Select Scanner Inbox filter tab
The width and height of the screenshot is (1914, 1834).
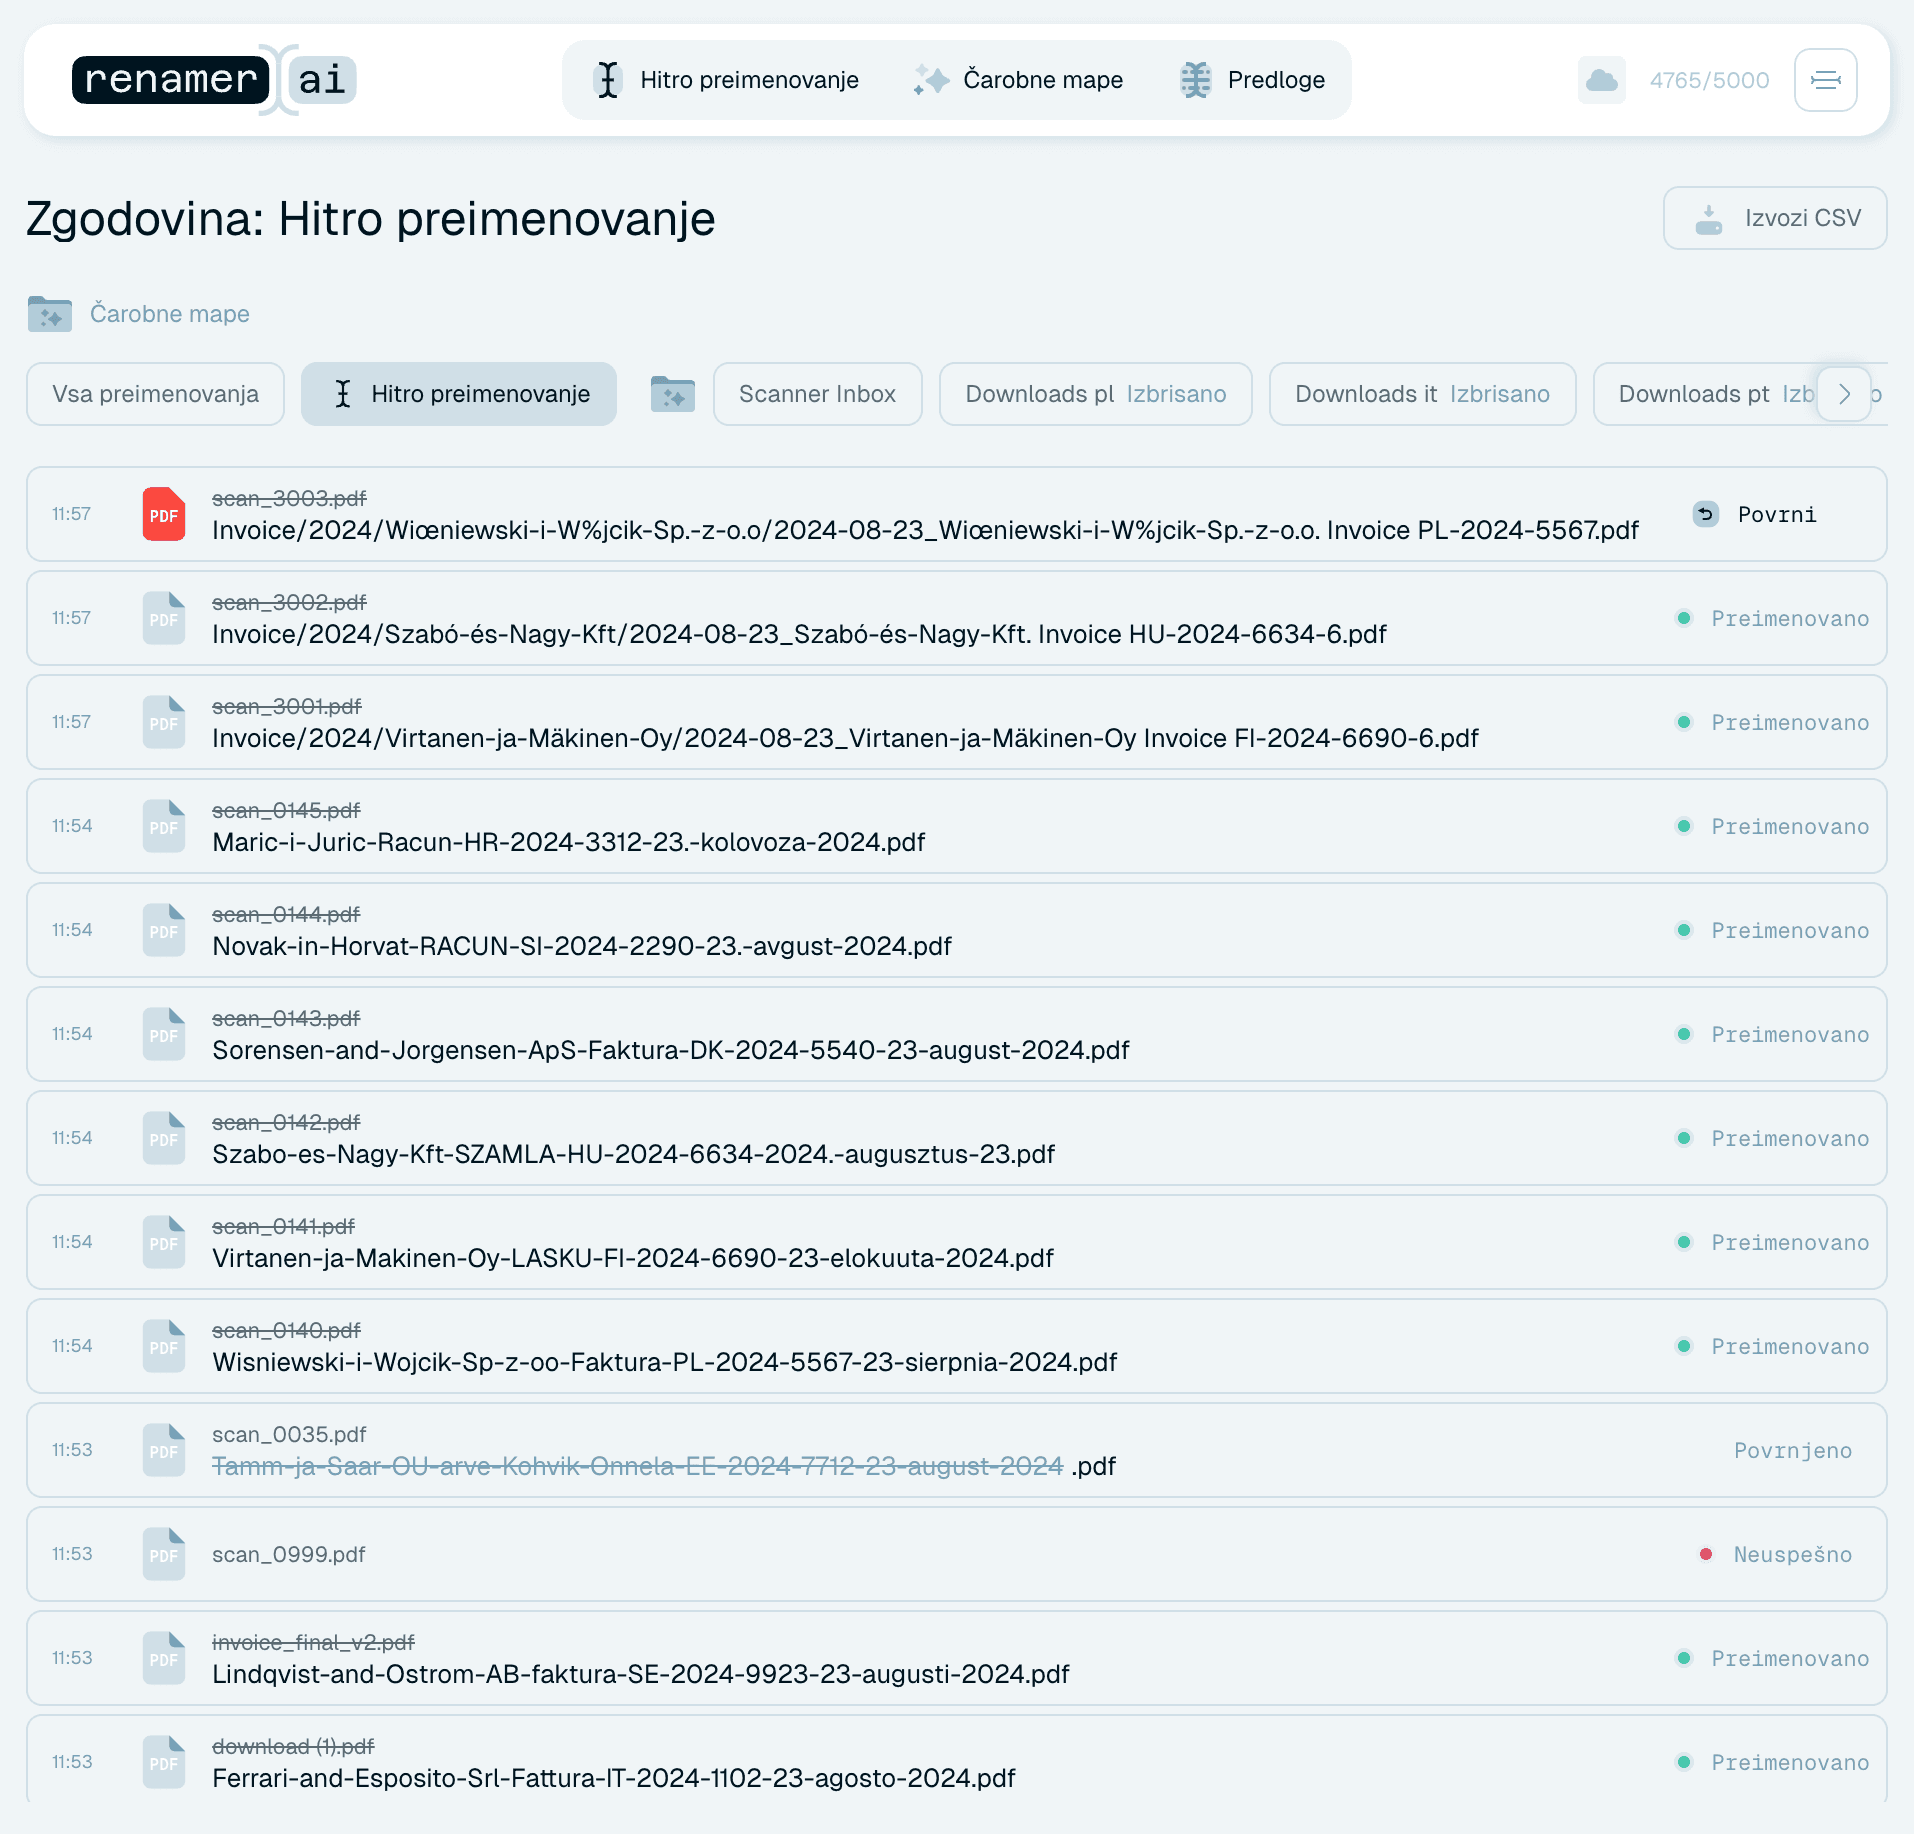(818, 394)
